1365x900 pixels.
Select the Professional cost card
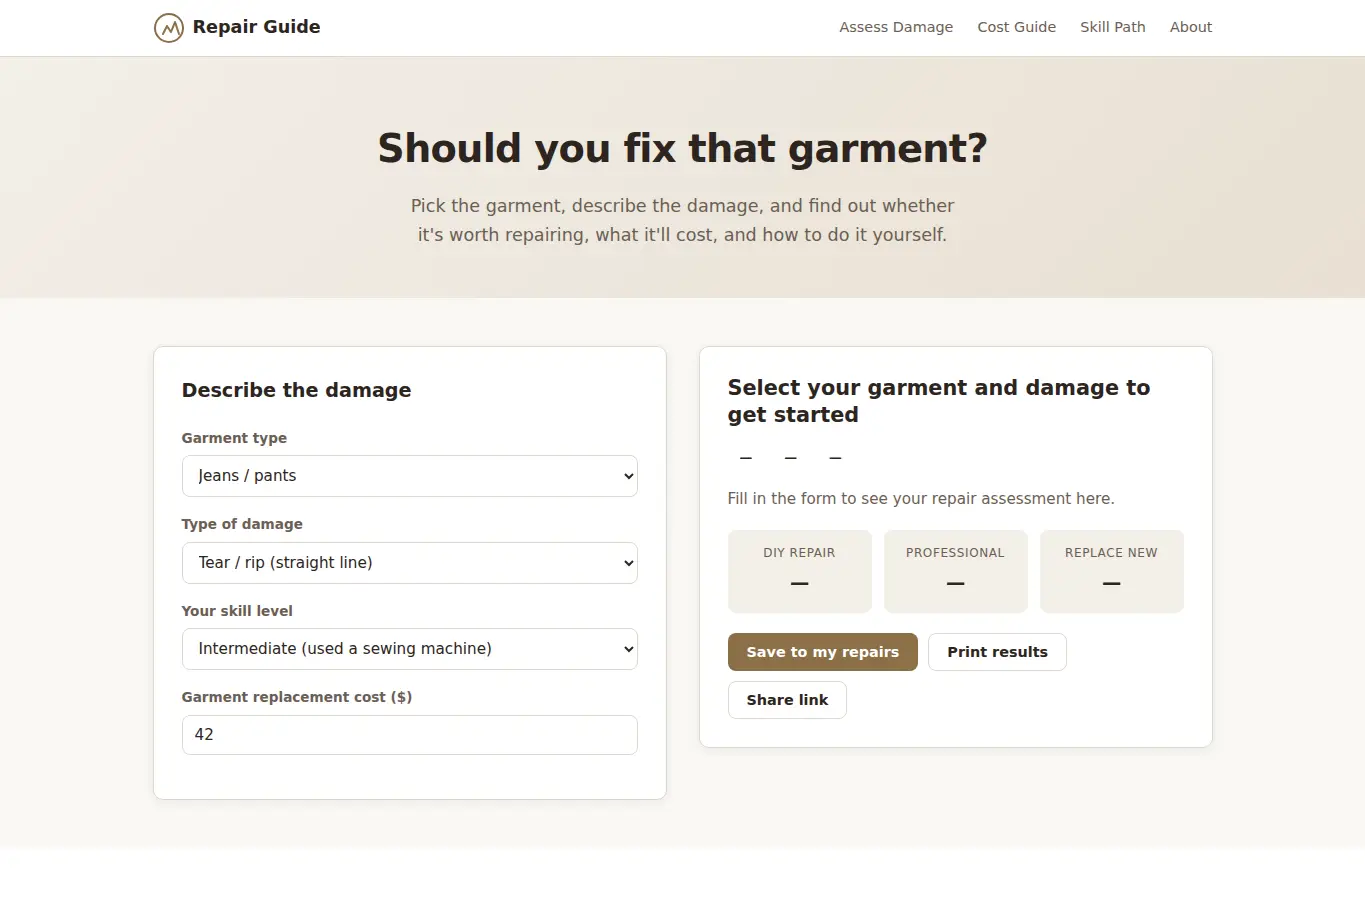click(x=955, y=571)
